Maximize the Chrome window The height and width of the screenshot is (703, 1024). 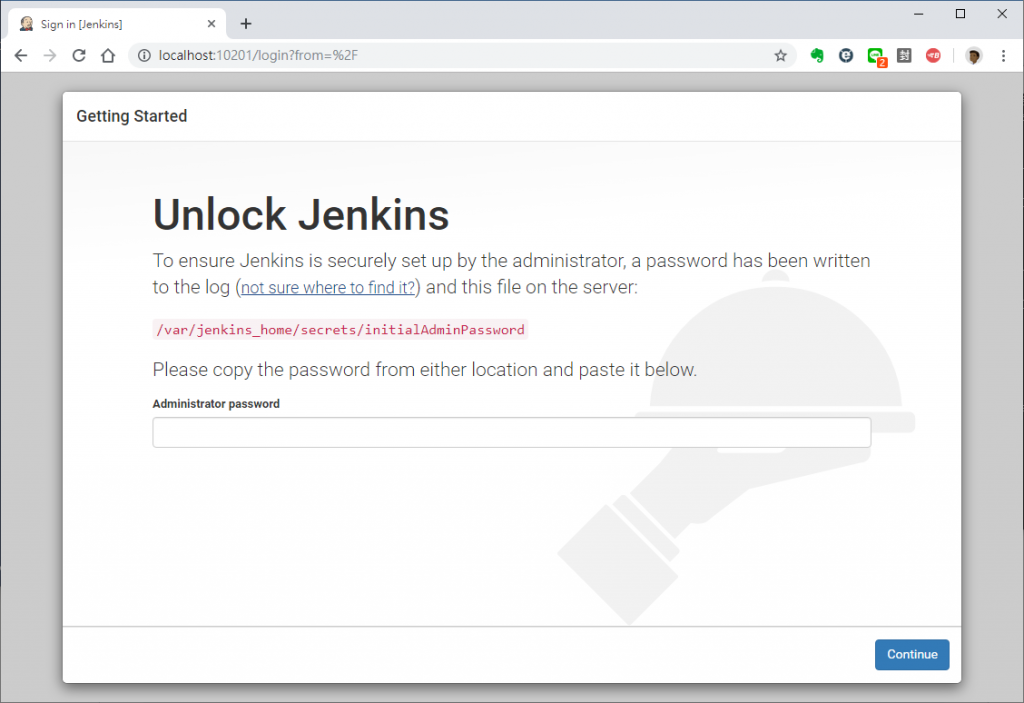coord(960,14)
